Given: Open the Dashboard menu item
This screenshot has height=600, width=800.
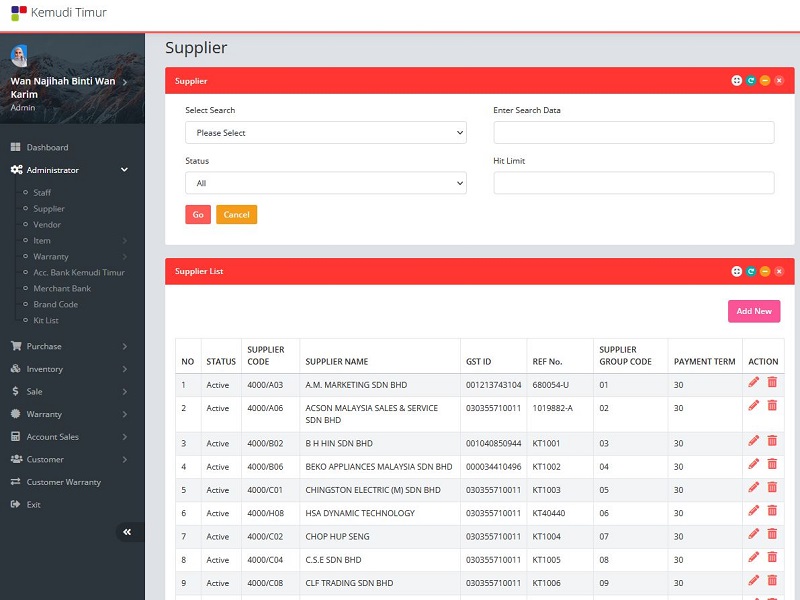Looking at the screenshot, I should pyautogui.click(x=47, y=147).
